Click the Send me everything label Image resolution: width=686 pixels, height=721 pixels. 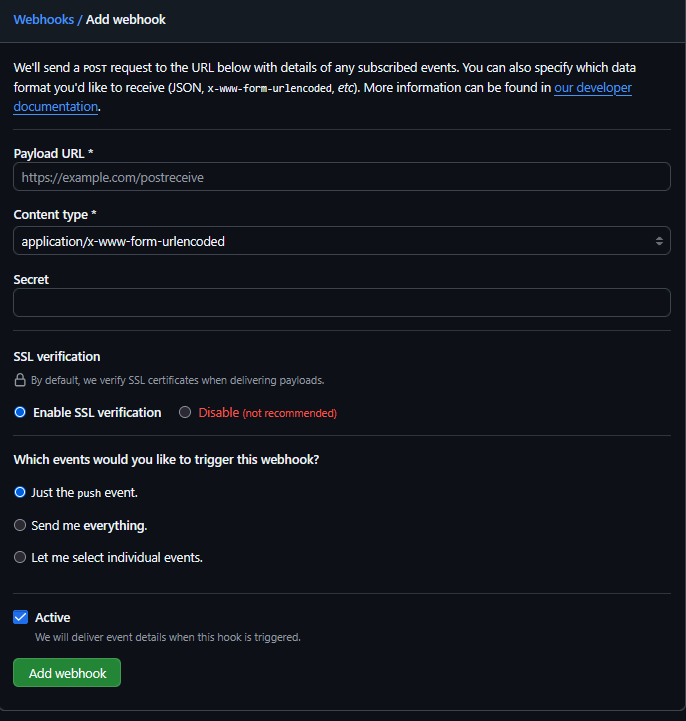click(x=90, y=525)
